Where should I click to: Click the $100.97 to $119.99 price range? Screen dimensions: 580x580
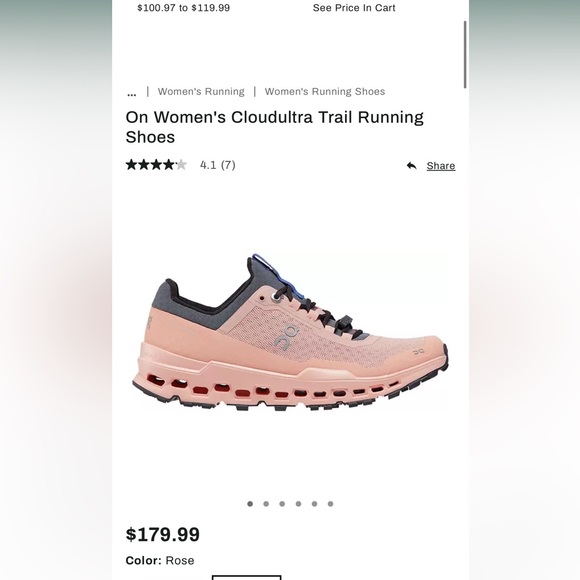pos(183,8)
